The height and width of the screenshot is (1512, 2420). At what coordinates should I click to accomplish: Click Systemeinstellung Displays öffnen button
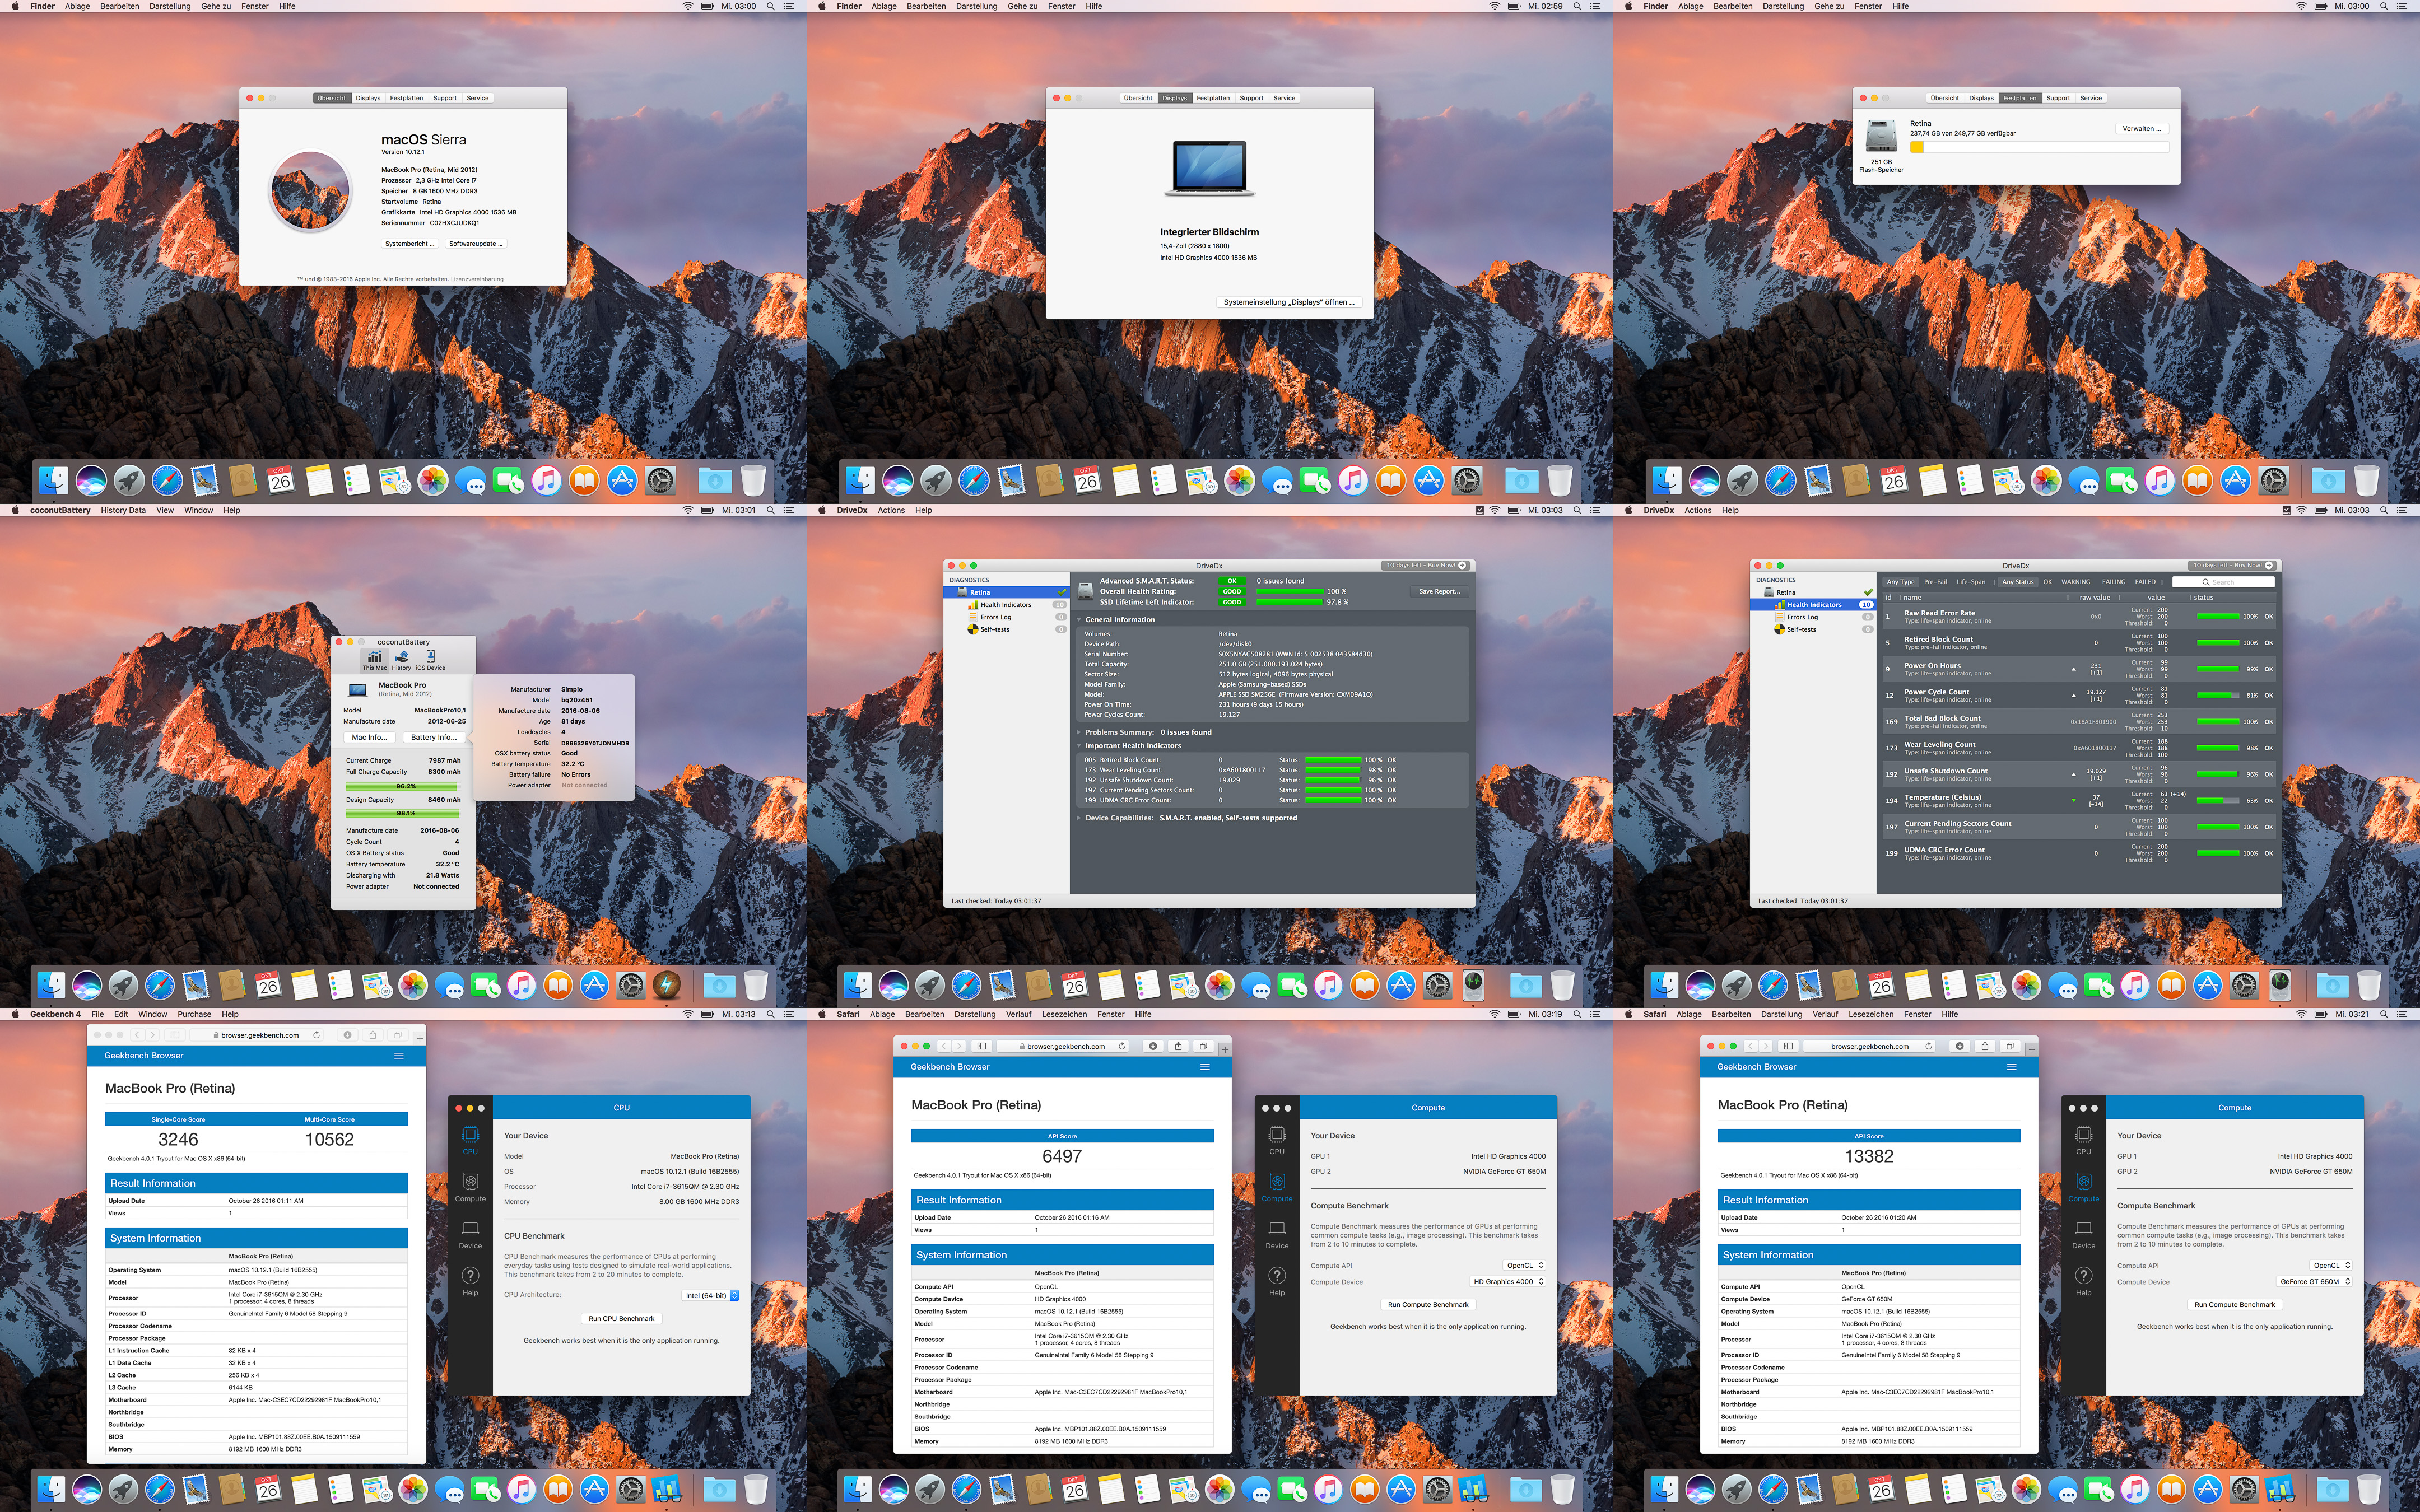[x=1289, y=302]
